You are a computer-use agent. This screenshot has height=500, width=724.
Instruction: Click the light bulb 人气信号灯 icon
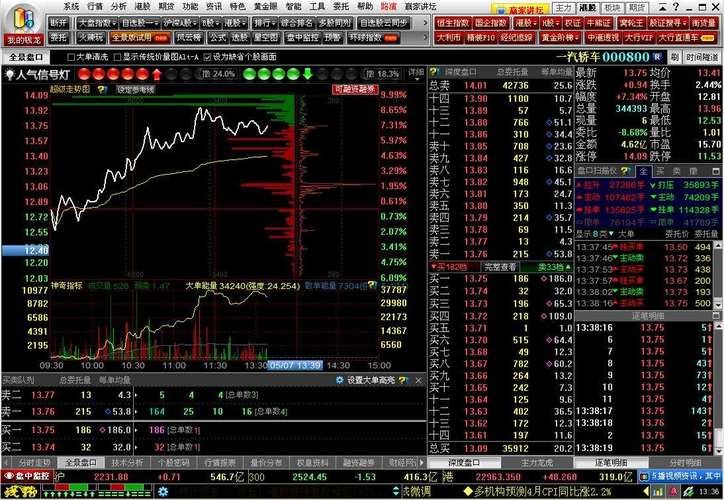[x=10, y=75]
